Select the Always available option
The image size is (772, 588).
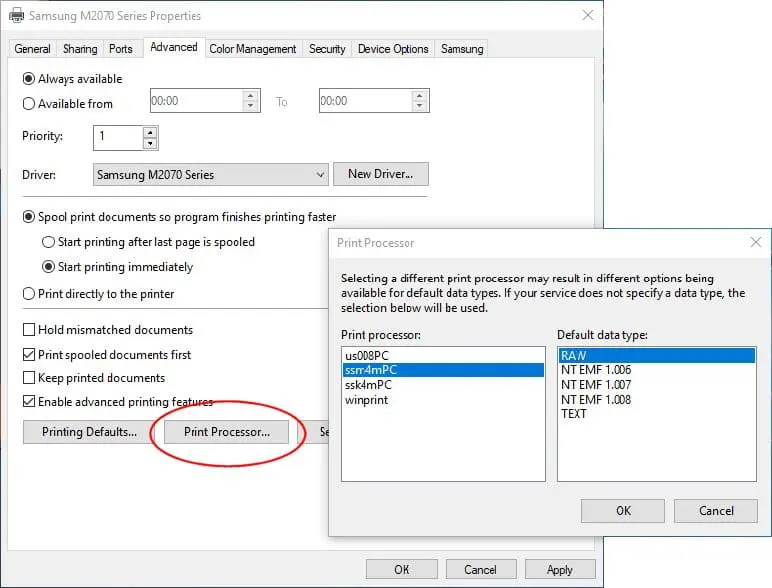(x=72, y=79)
